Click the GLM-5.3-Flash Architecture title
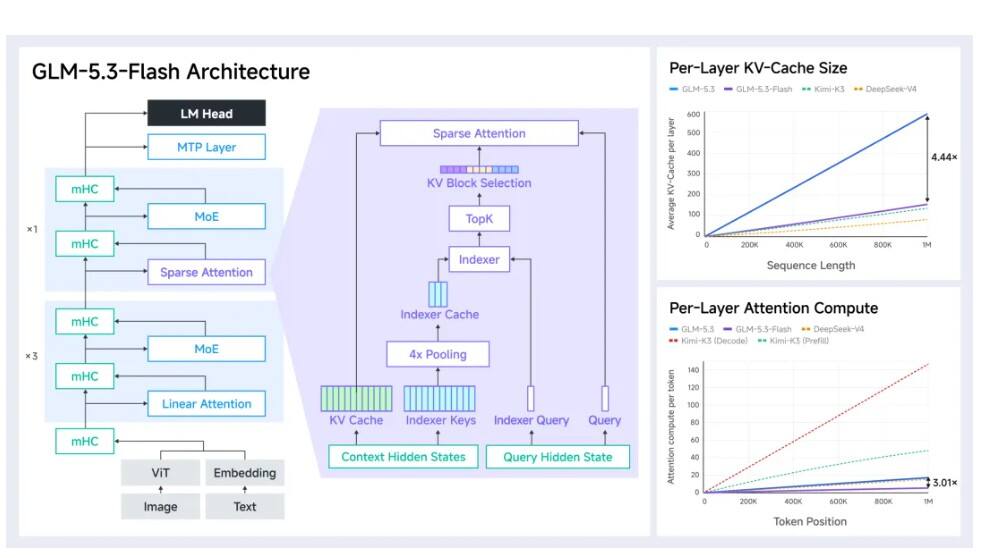The image size is (986, 558). pyautogui.click(x=170, y=72)
